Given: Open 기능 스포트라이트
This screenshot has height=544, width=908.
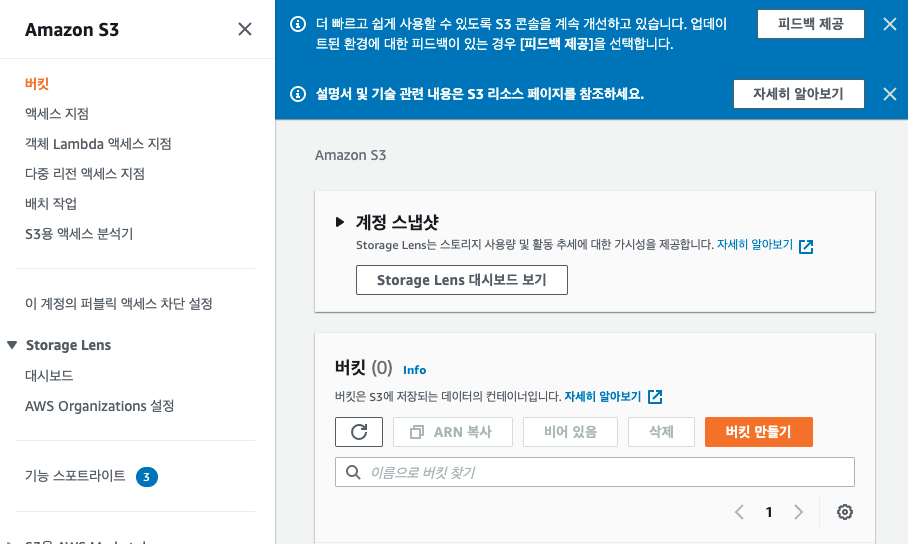Looking at the screenshot, I should [75, 476].
